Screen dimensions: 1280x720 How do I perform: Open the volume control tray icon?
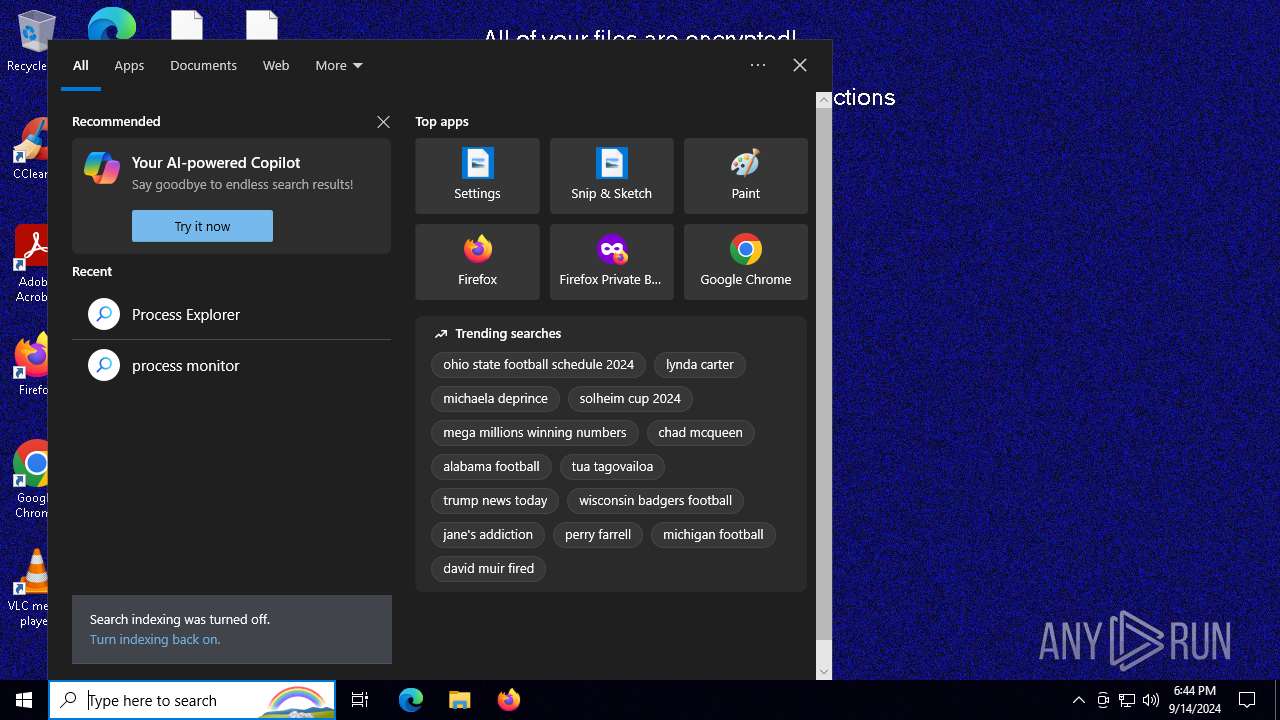point(1151,700)
